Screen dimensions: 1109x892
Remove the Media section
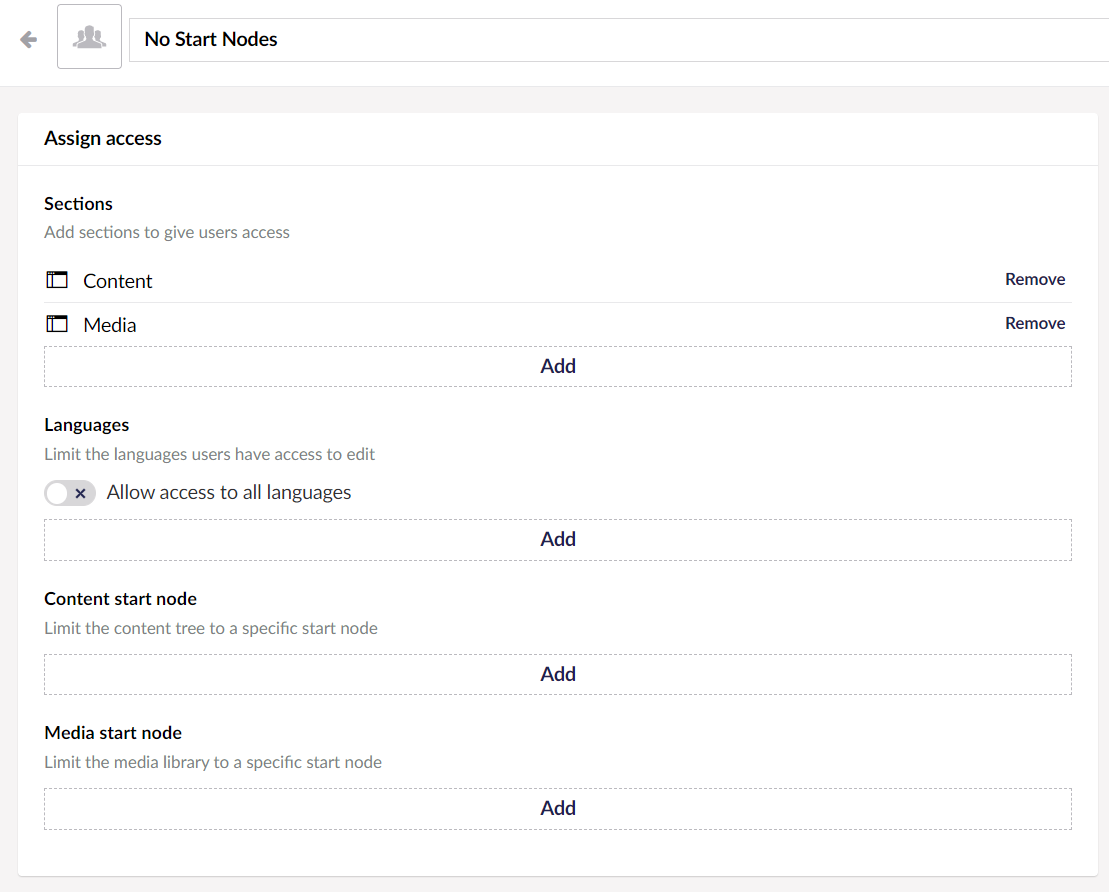[x=1035, y=324]
